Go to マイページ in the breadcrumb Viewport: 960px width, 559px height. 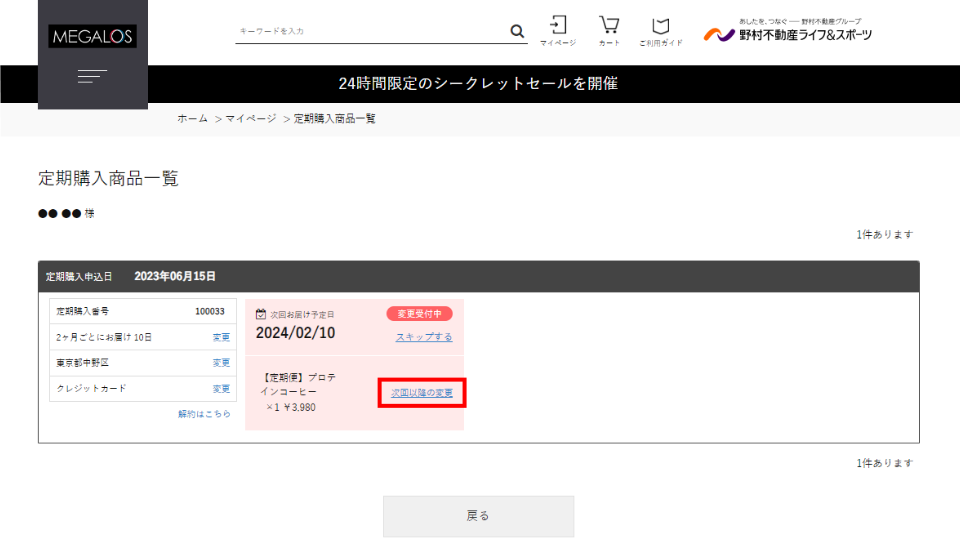click(x=250, y=118)
